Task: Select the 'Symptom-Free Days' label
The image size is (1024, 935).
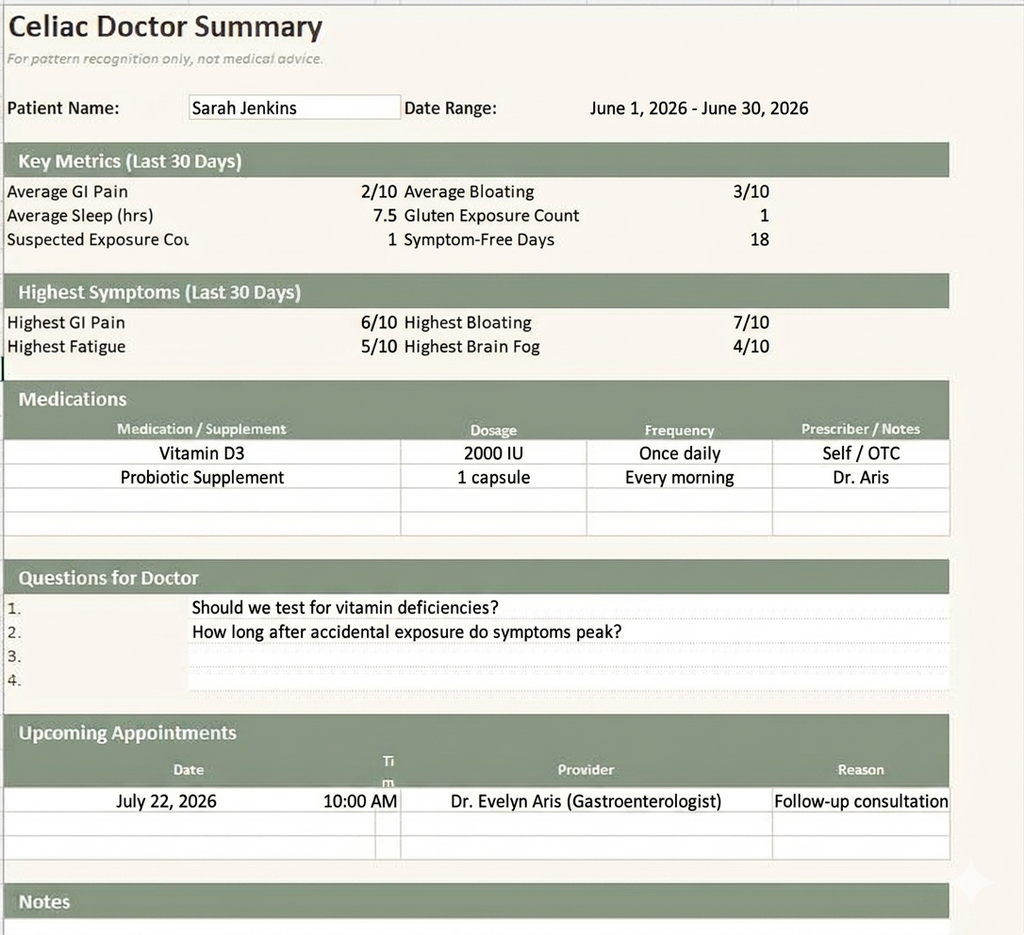Action: (x=479, y=240)
